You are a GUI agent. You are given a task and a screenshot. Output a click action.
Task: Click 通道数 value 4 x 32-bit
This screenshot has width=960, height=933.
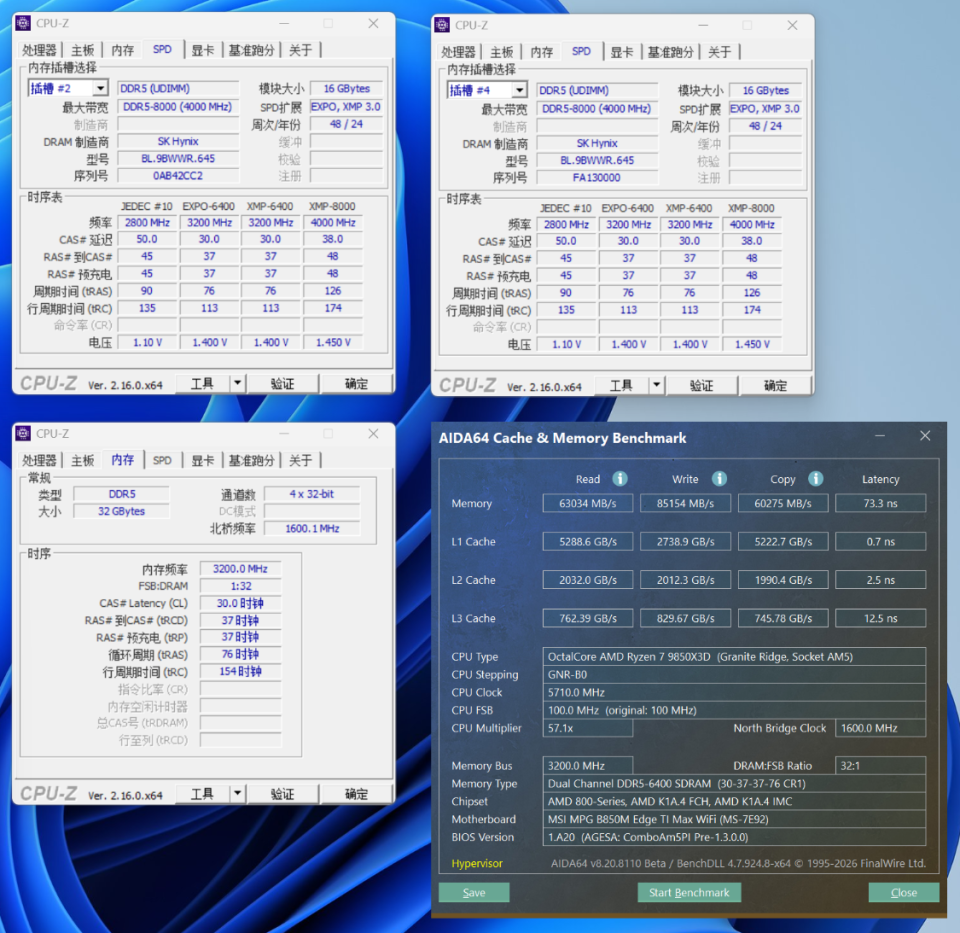coord(312,494)
